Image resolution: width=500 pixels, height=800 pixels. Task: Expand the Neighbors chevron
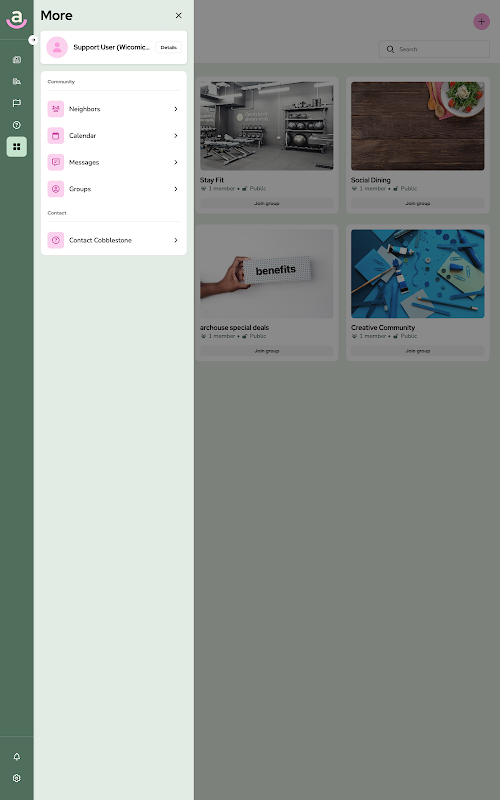click(176, 109)
